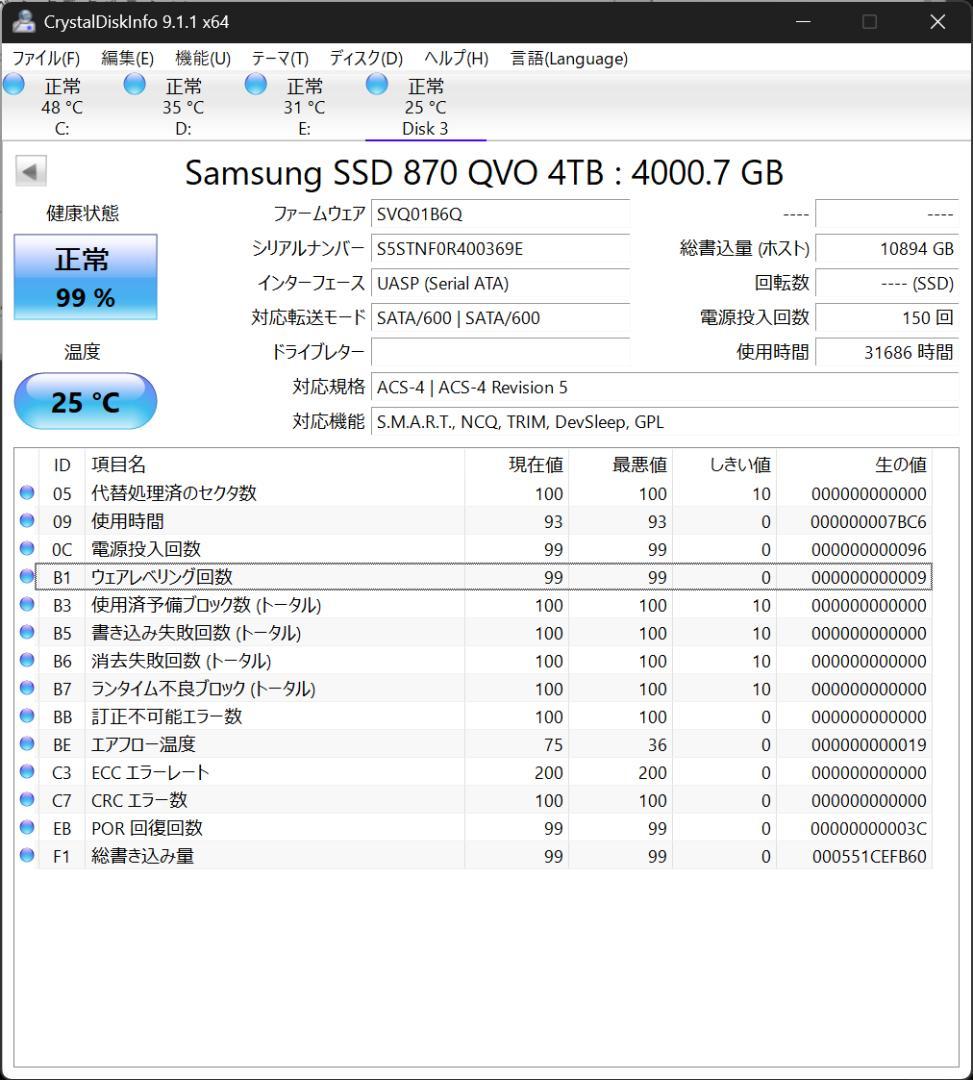Select the エアフロー温度 row
Image resolution: width=973 pixels, height=1080 pixels.
tap(474, 744)
